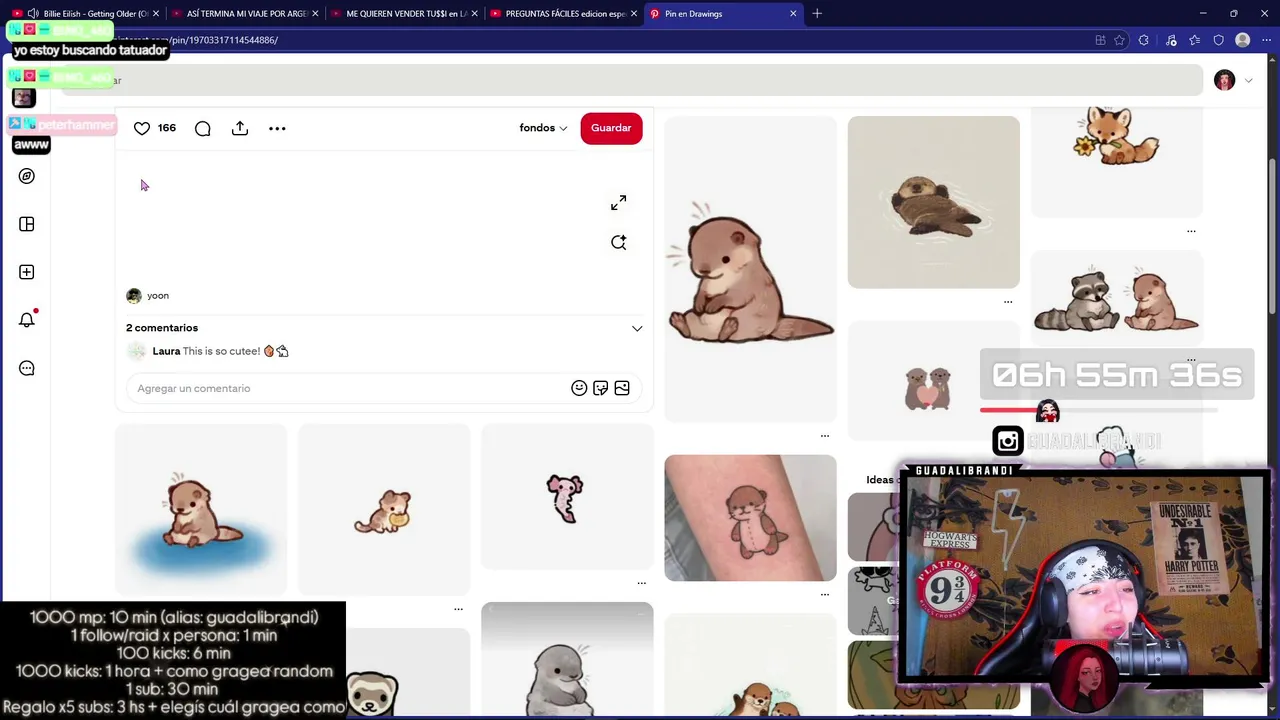Create a new pin with sidebar plus icon
Viewport: 1280px width, 720px height.
(x=27, y=272)
